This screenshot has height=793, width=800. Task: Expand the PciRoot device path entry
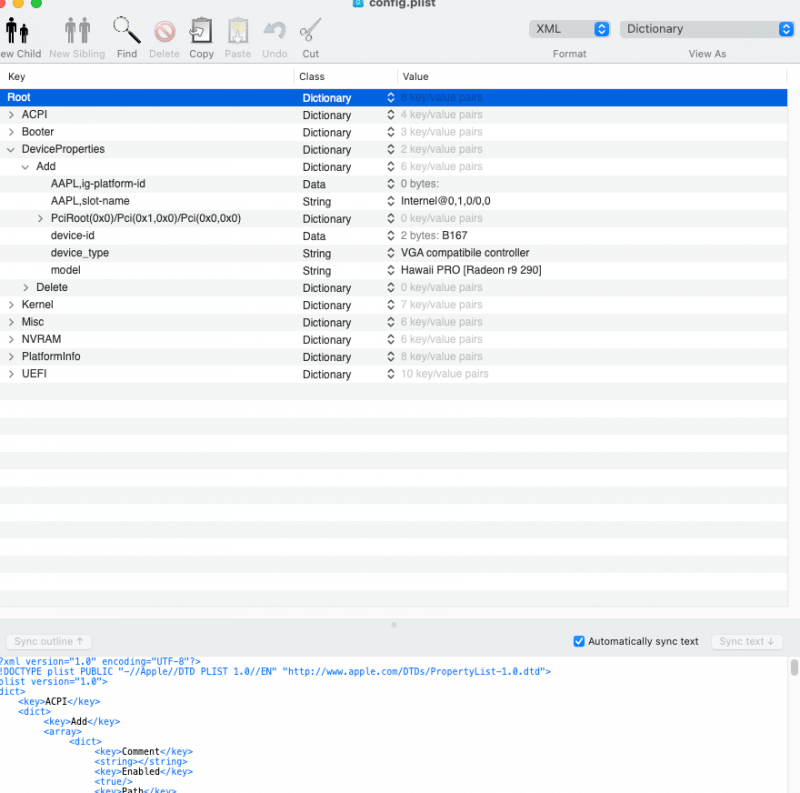point(41,218)
